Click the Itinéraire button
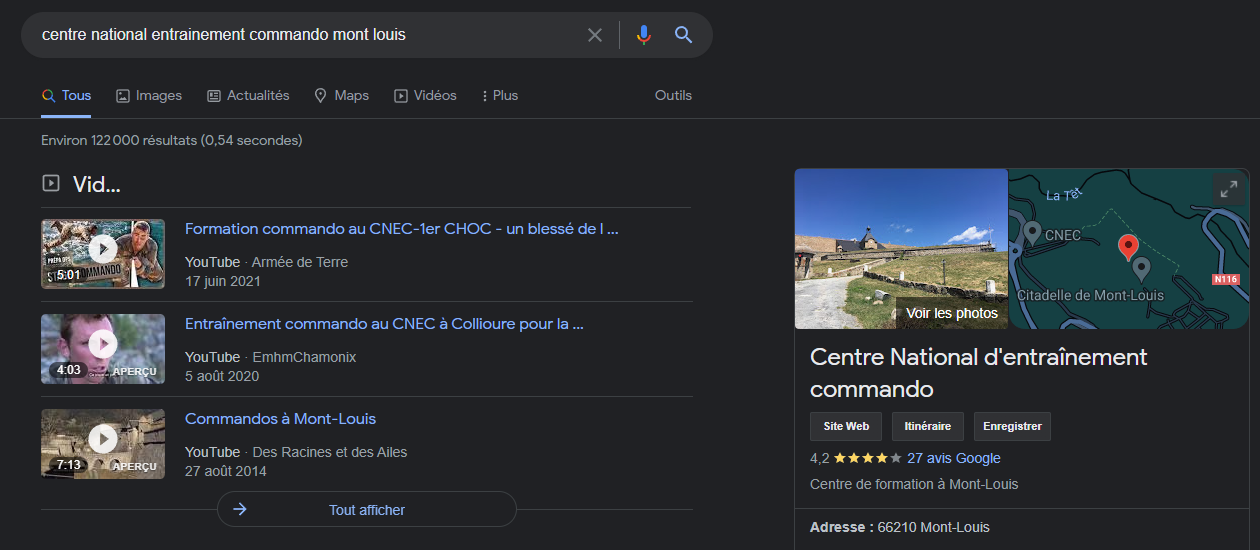1260x550 pixels. pyautogui.click(x=927, y=426)
